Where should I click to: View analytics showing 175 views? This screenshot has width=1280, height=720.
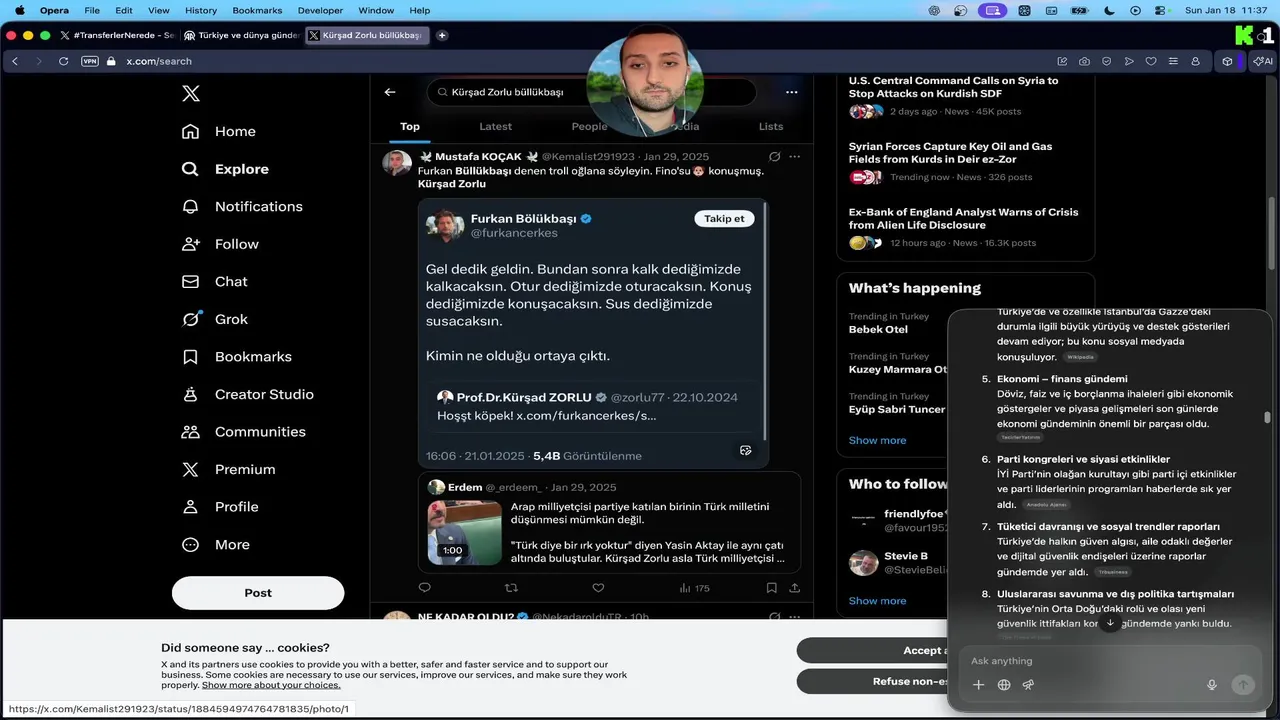tap(694, 588)
